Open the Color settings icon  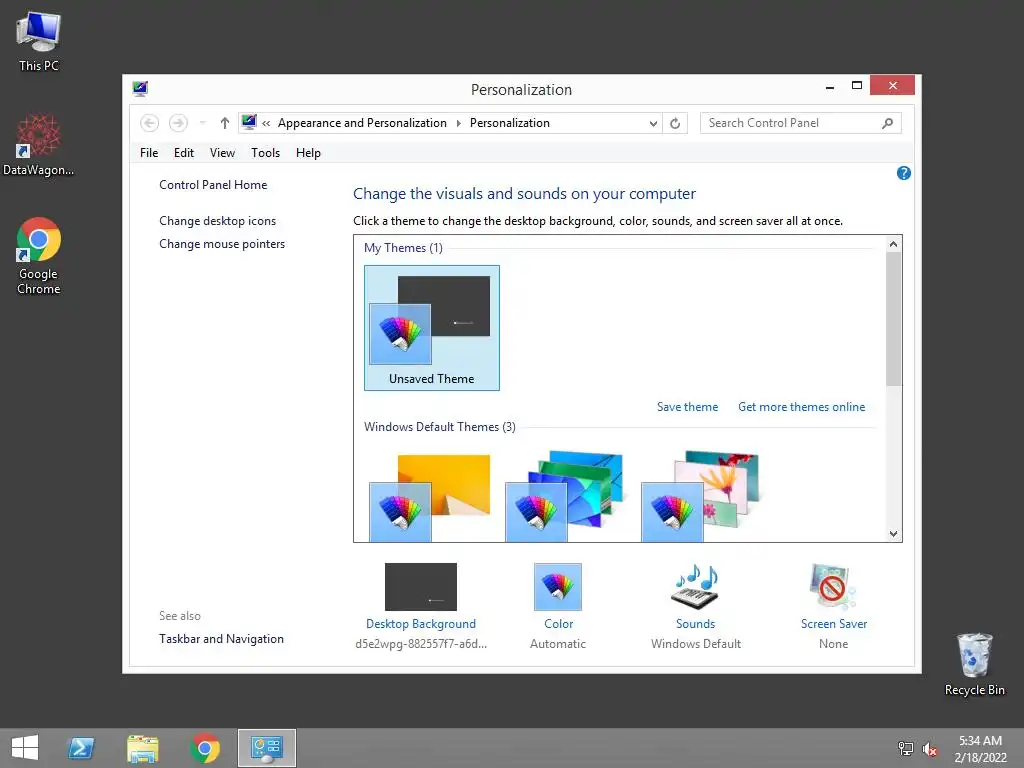(558, 586)
